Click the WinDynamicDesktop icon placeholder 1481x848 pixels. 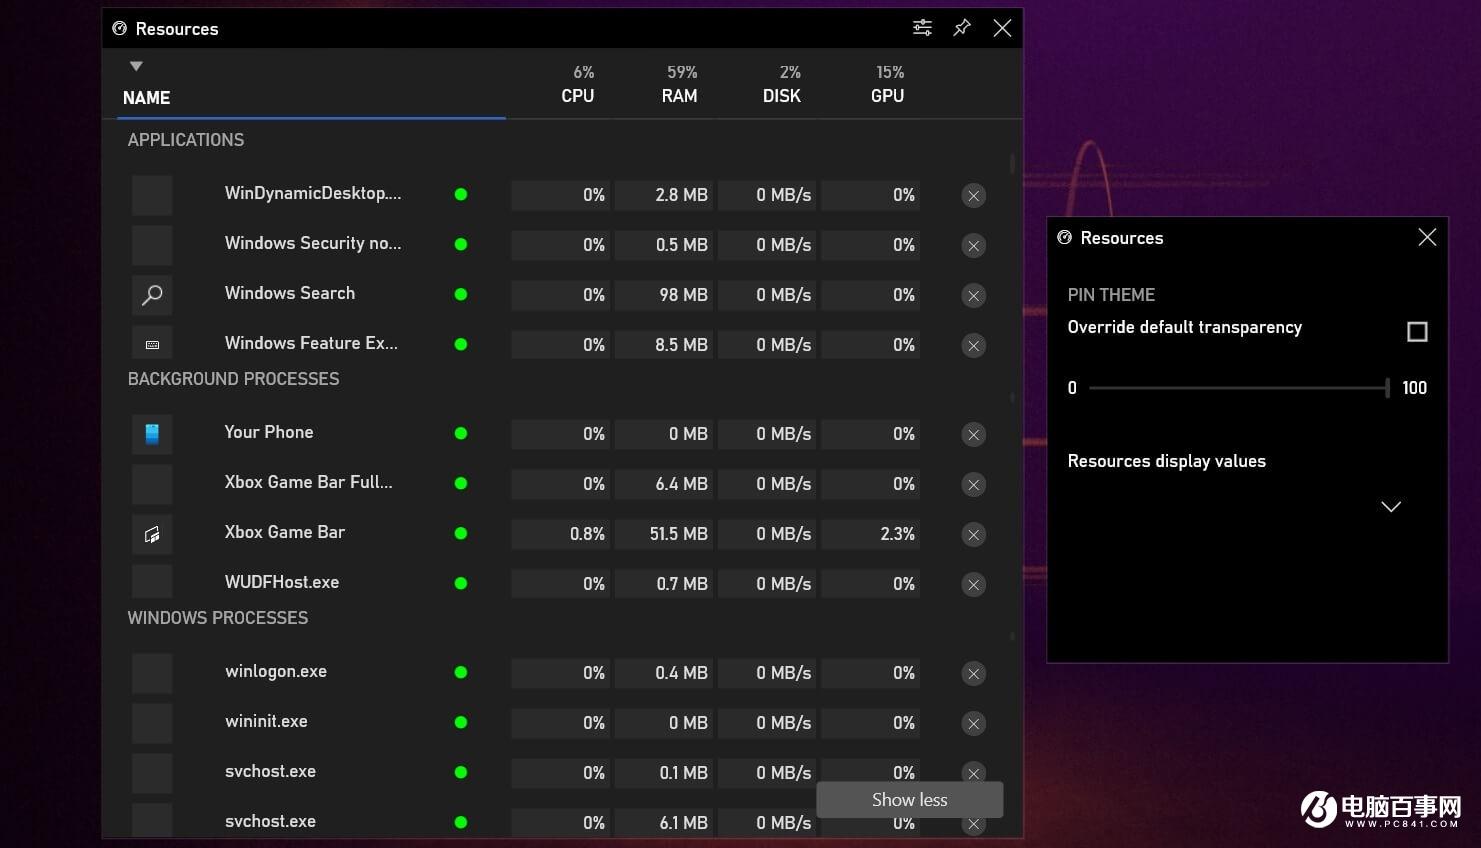(152, 195)
